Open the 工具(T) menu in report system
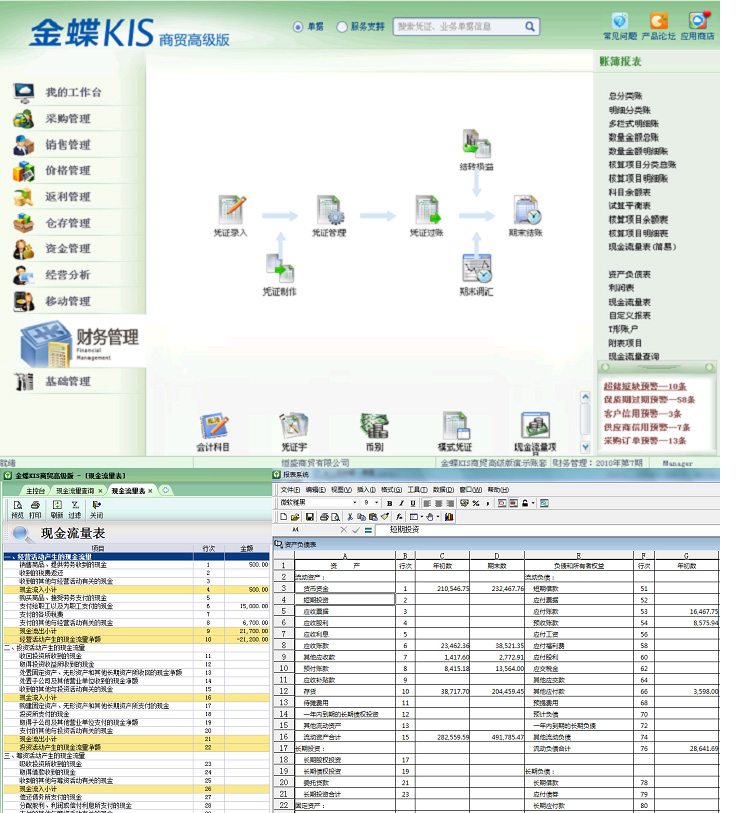 point(418,490)
